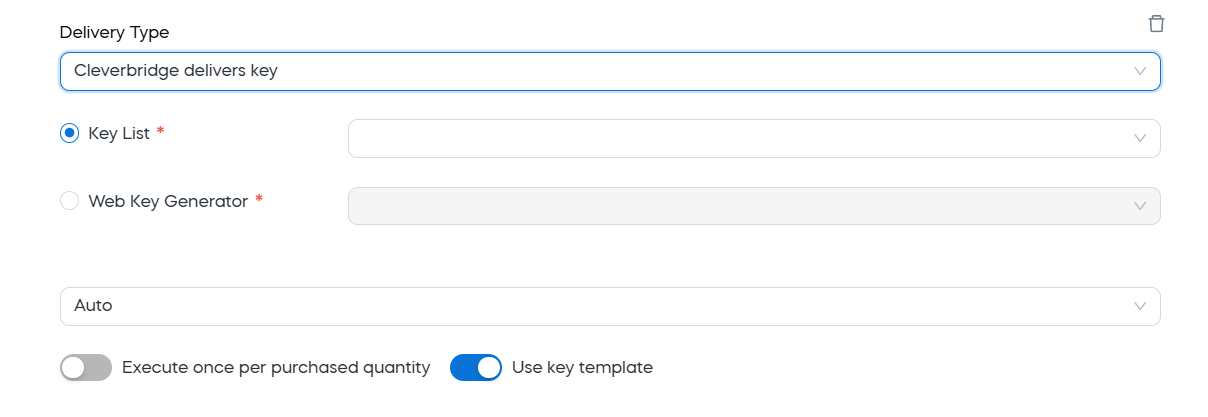Click chevron arrow in Web Key Generator dropdown
Viewport: 1208px width, 417px height.
pos(1139,206)
